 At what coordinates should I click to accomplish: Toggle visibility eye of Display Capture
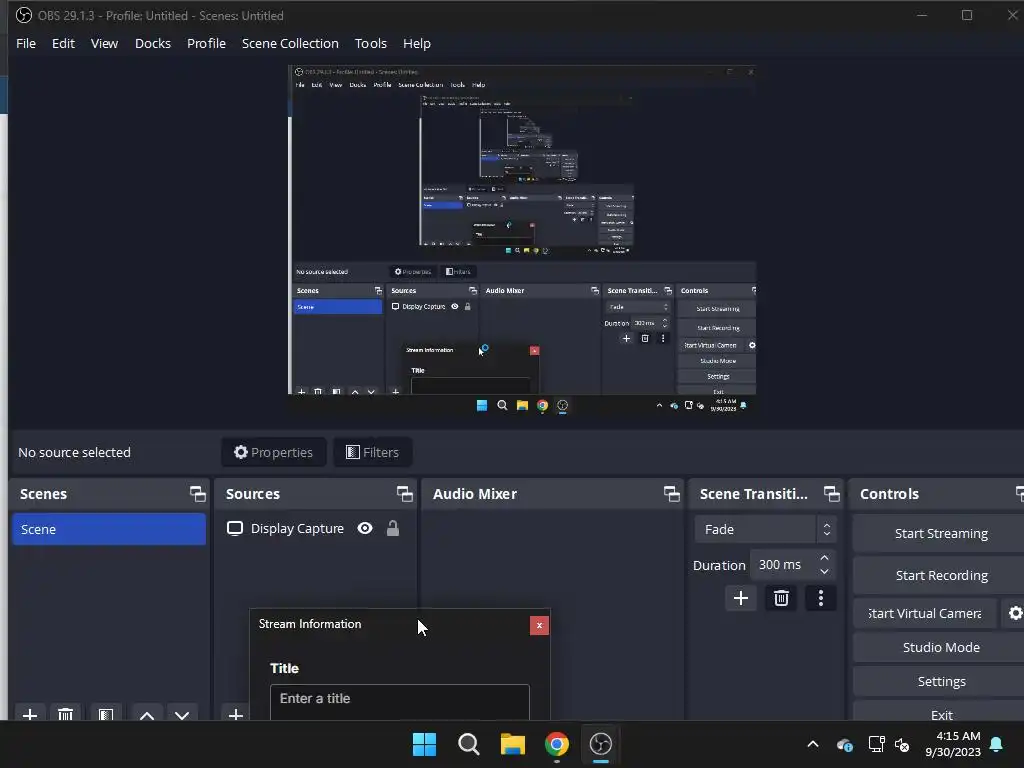pos(365,528)
